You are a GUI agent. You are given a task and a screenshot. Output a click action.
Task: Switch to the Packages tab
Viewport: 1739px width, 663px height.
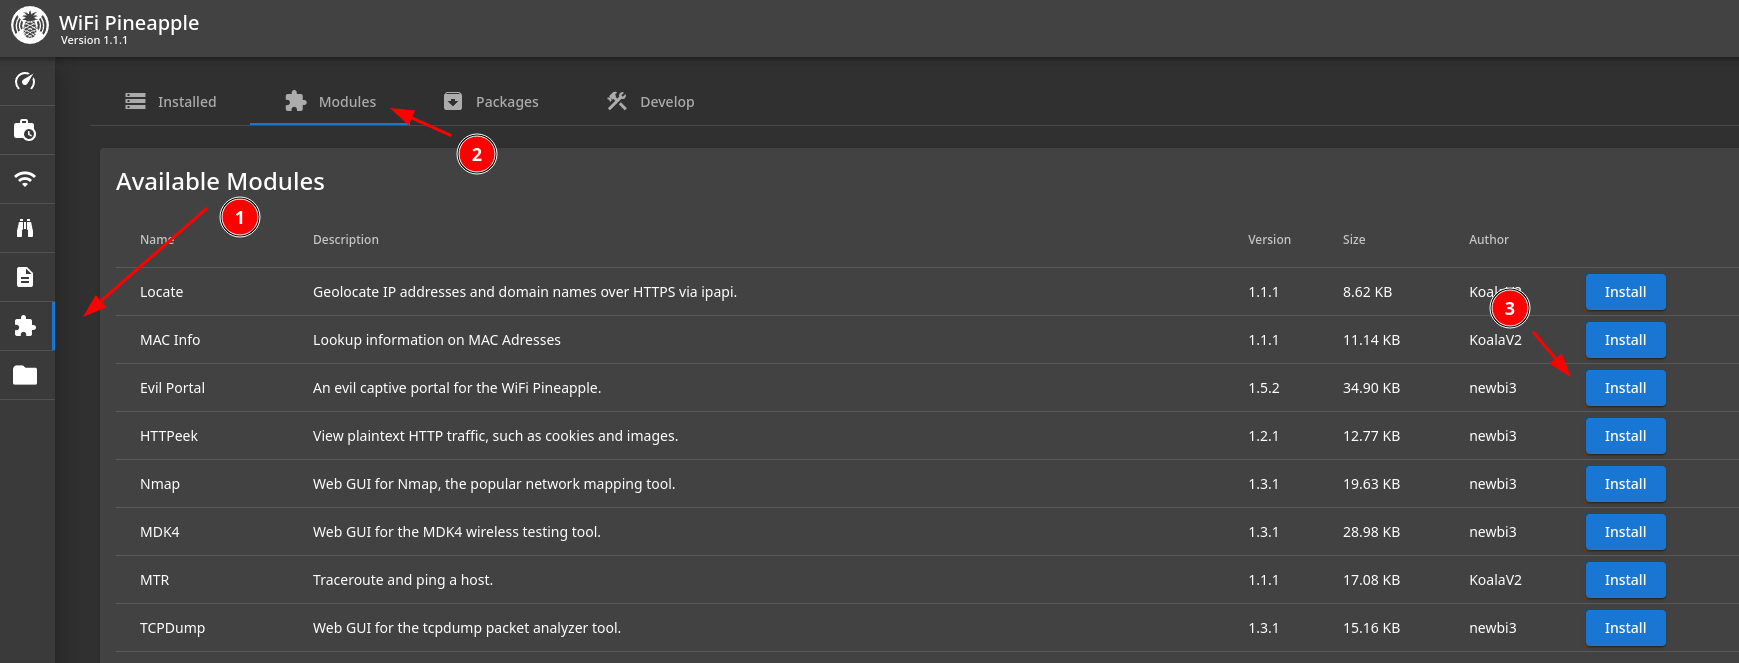(x=491, y=102)
